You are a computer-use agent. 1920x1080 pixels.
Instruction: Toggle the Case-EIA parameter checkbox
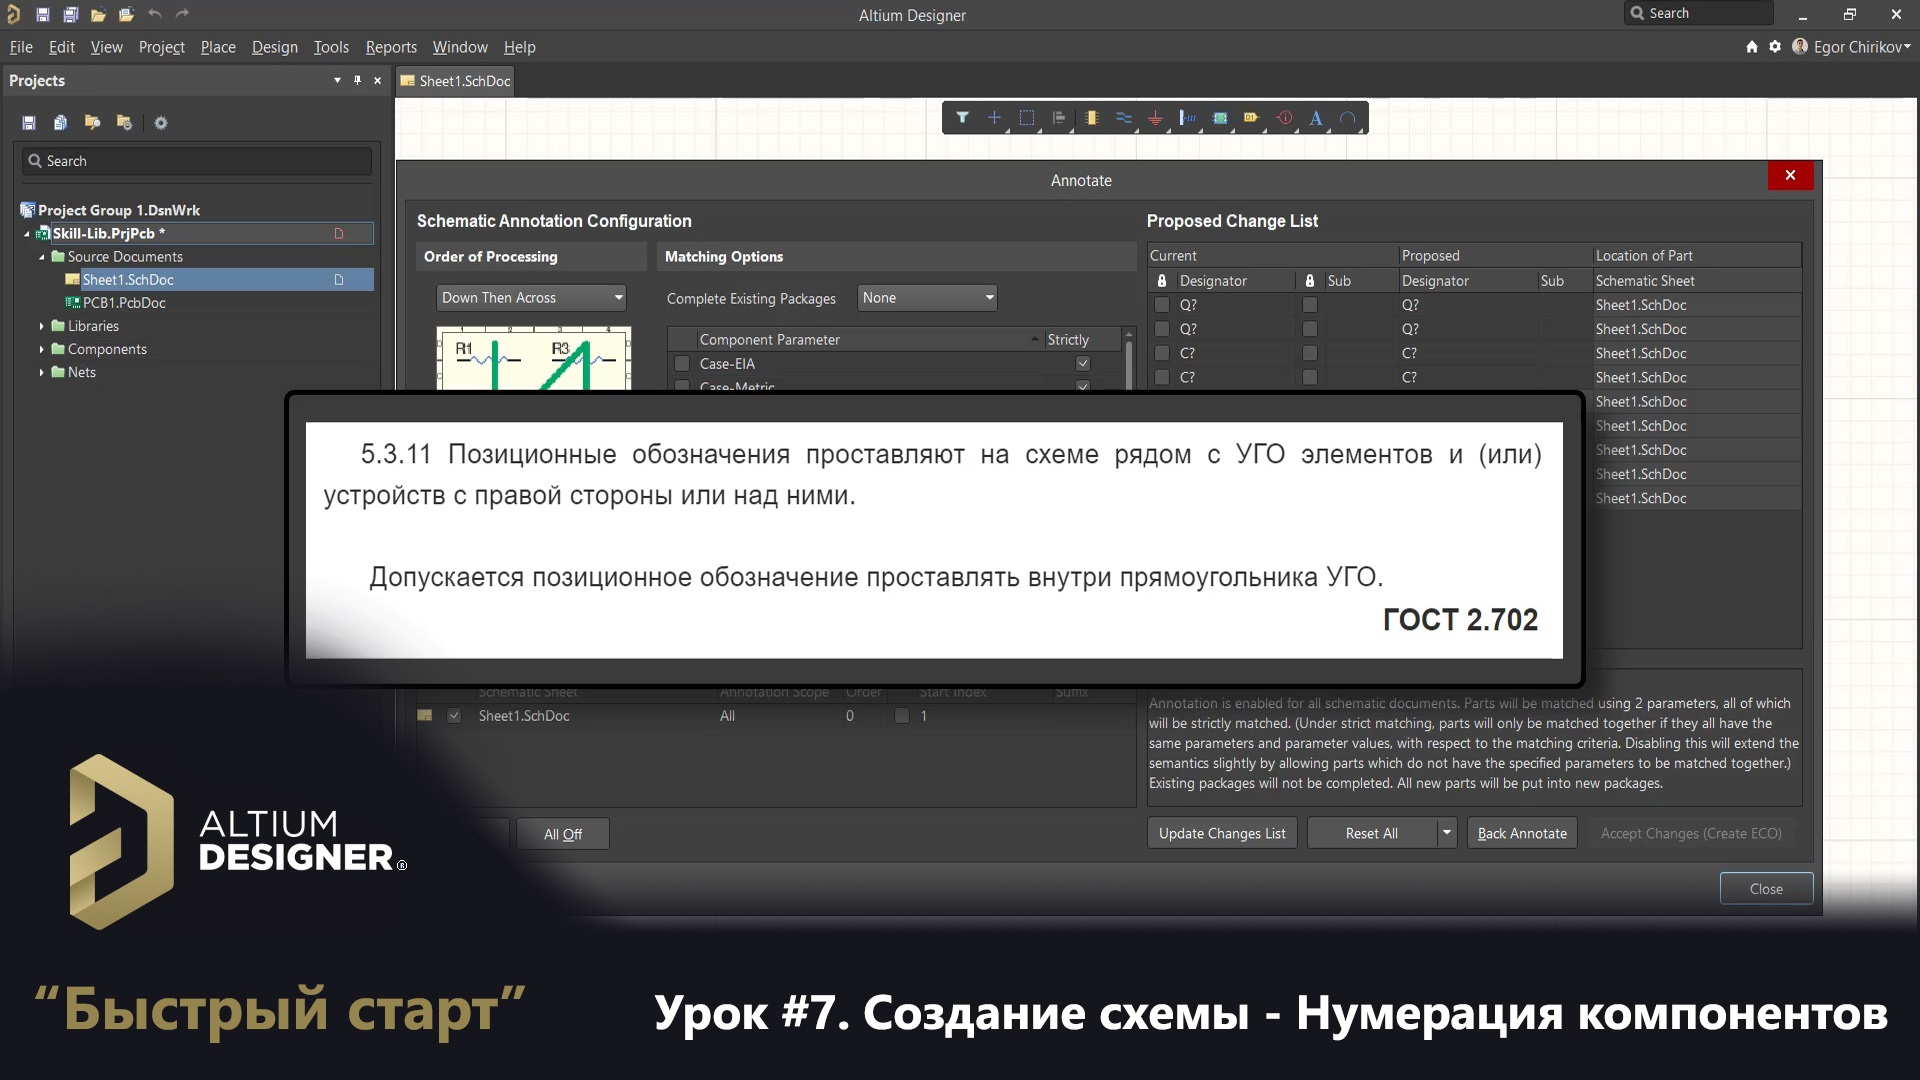(x=681, y=363)
